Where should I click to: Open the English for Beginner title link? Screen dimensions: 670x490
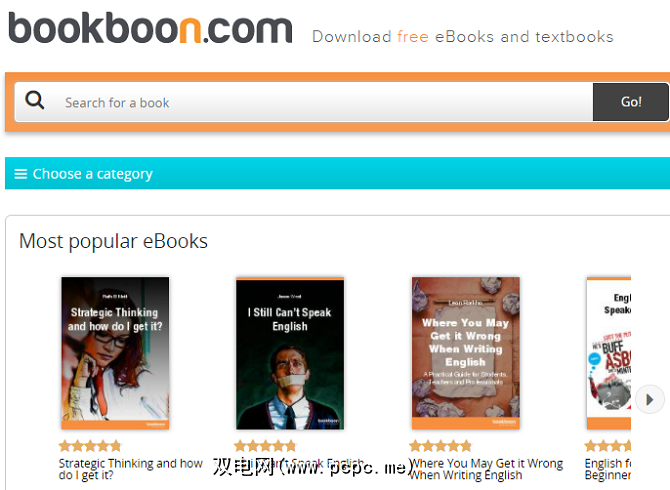click(x=608, y=469)
